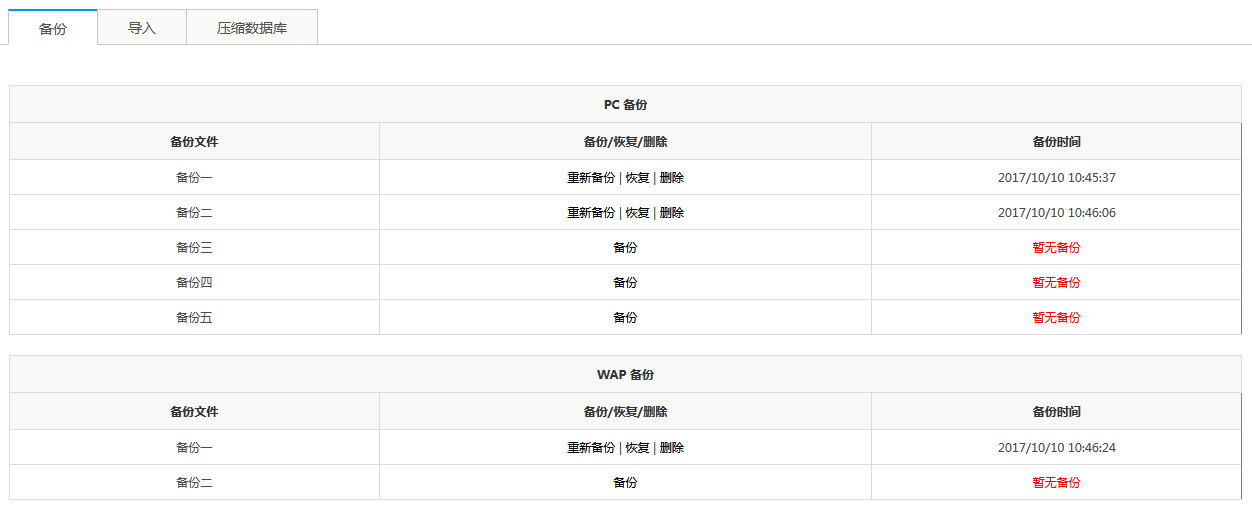This screenshot has height=532, width=1252.
Task: Click the 2017/10/10 10:45:37 timestamp cell
Action: pos(1057,178)
